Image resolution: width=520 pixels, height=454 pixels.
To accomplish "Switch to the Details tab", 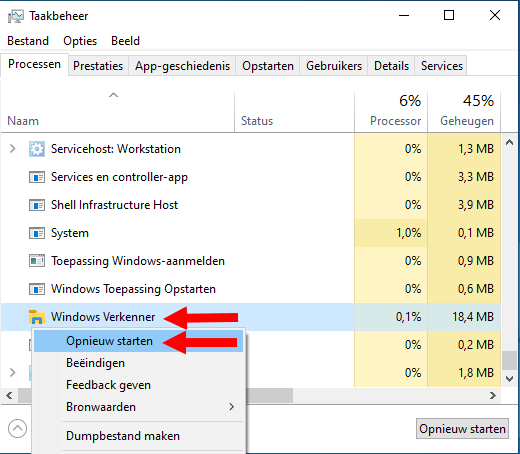I will point(391,66).
